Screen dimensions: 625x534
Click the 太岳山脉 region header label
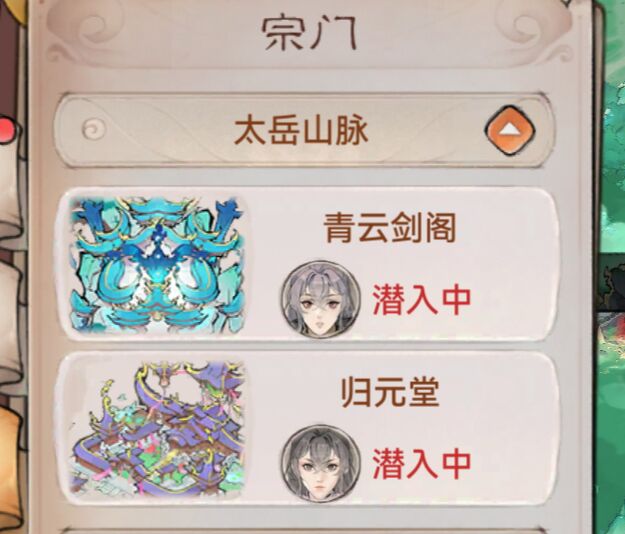tap(301, 131)
